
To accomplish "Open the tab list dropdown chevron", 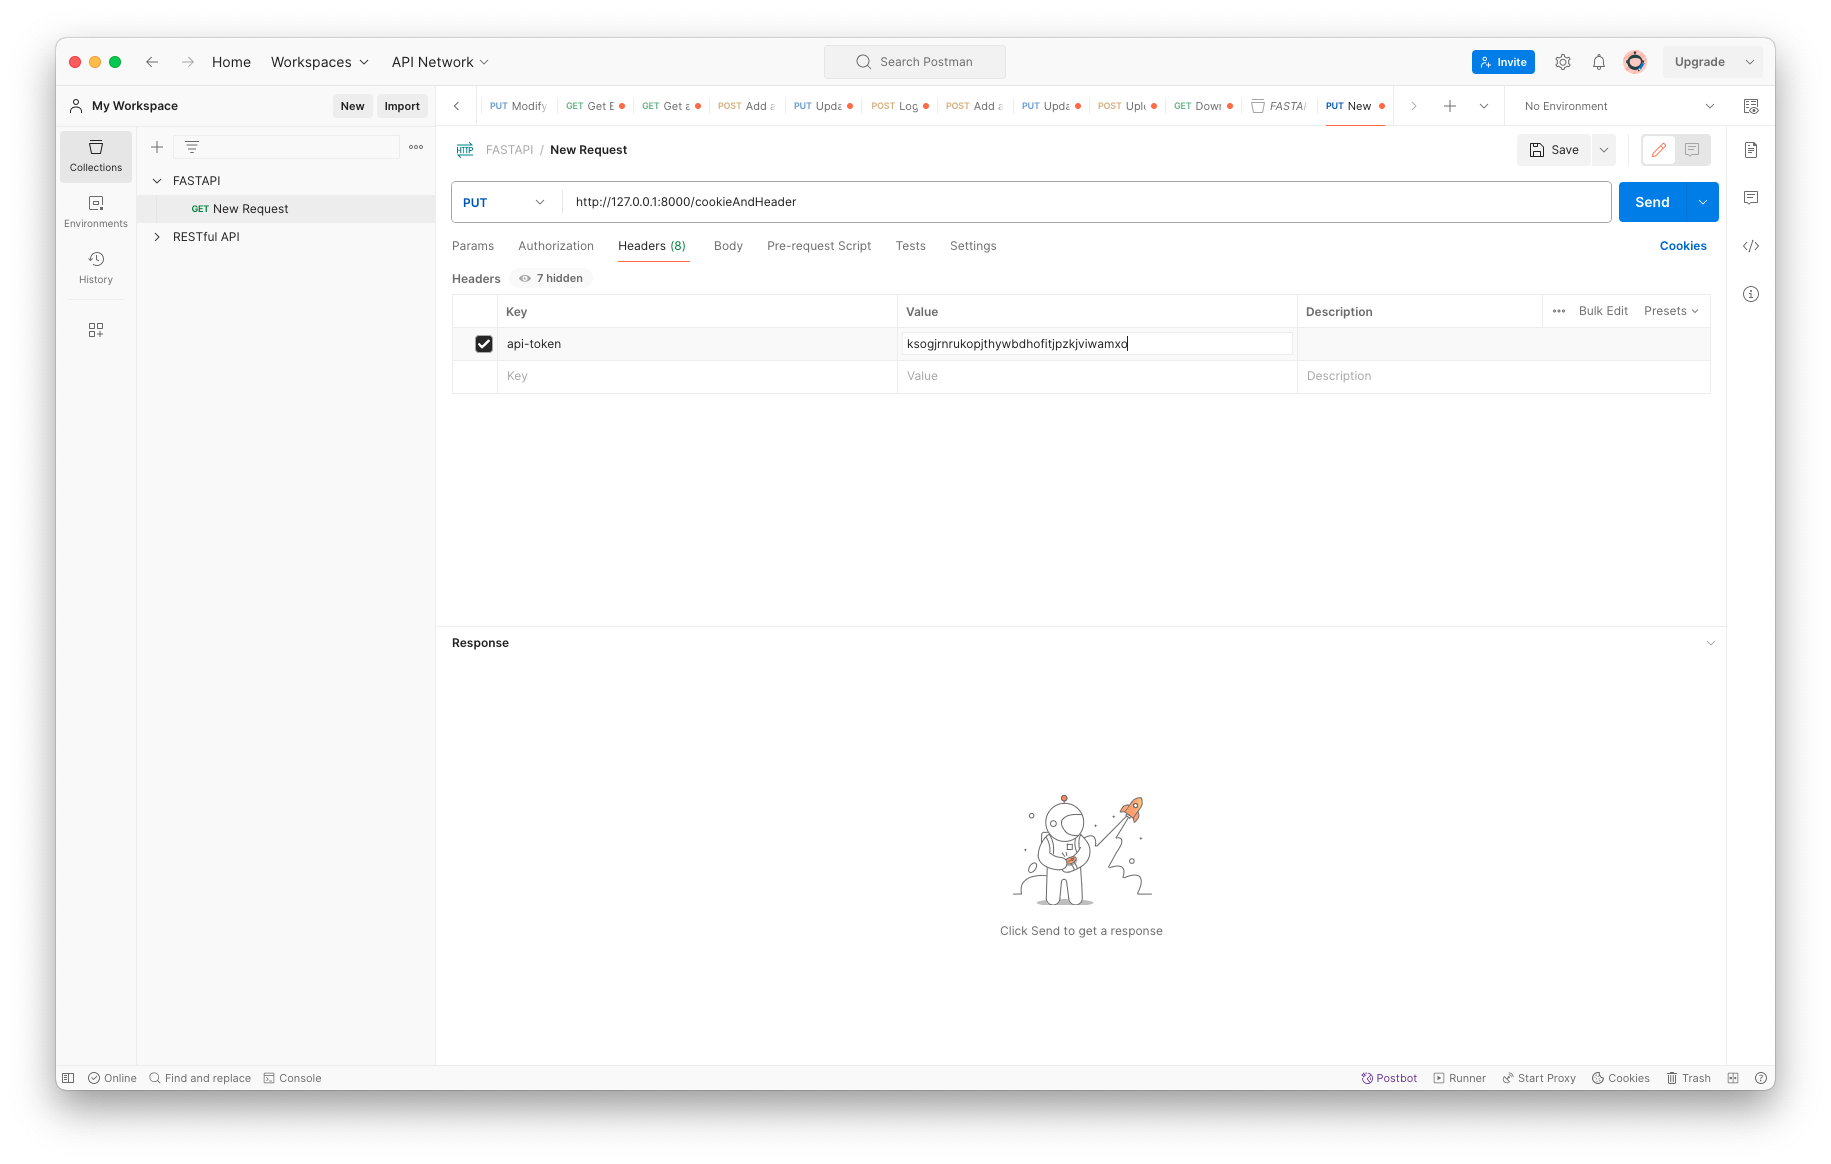I will (1484, 106).
